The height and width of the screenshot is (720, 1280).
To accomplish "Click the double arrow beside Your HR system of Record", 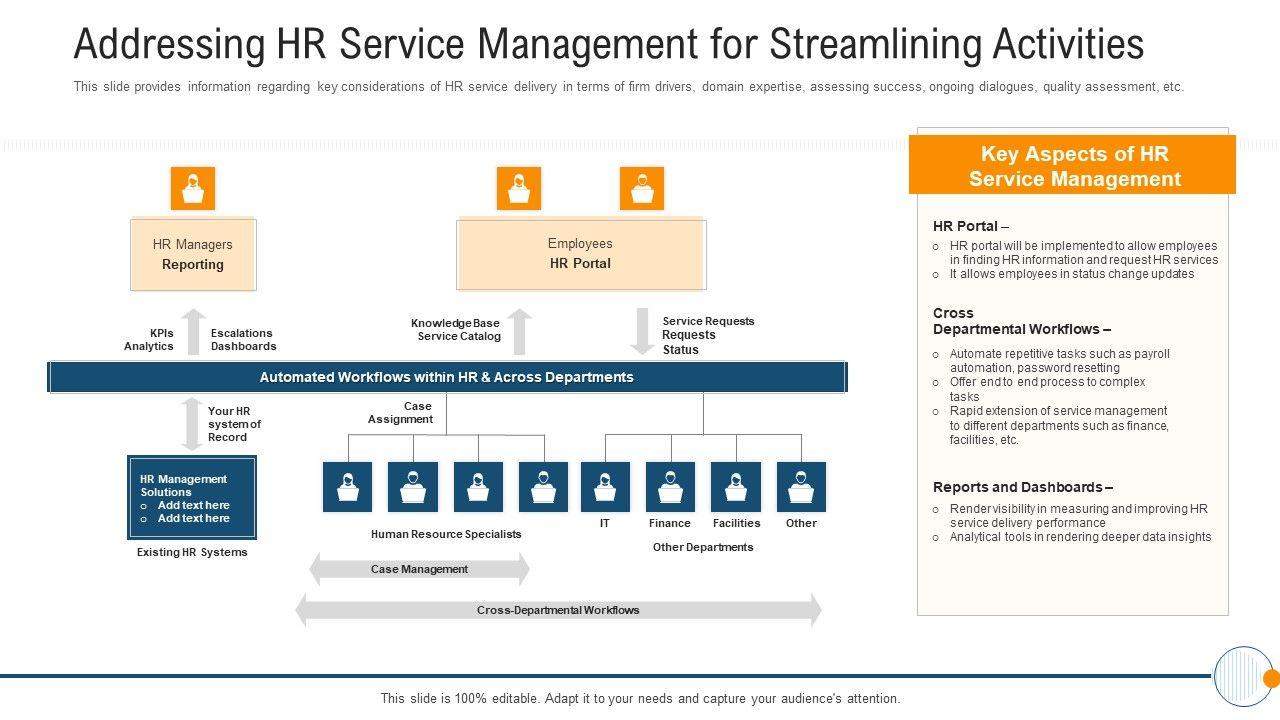I will (191, 424).
